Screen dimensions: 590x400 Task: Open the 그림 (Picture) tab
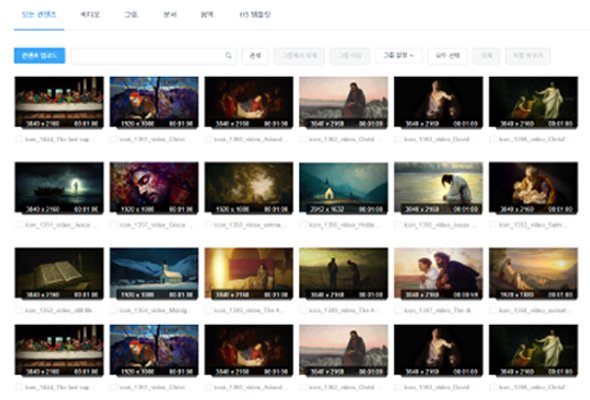(x=131, y=15)
